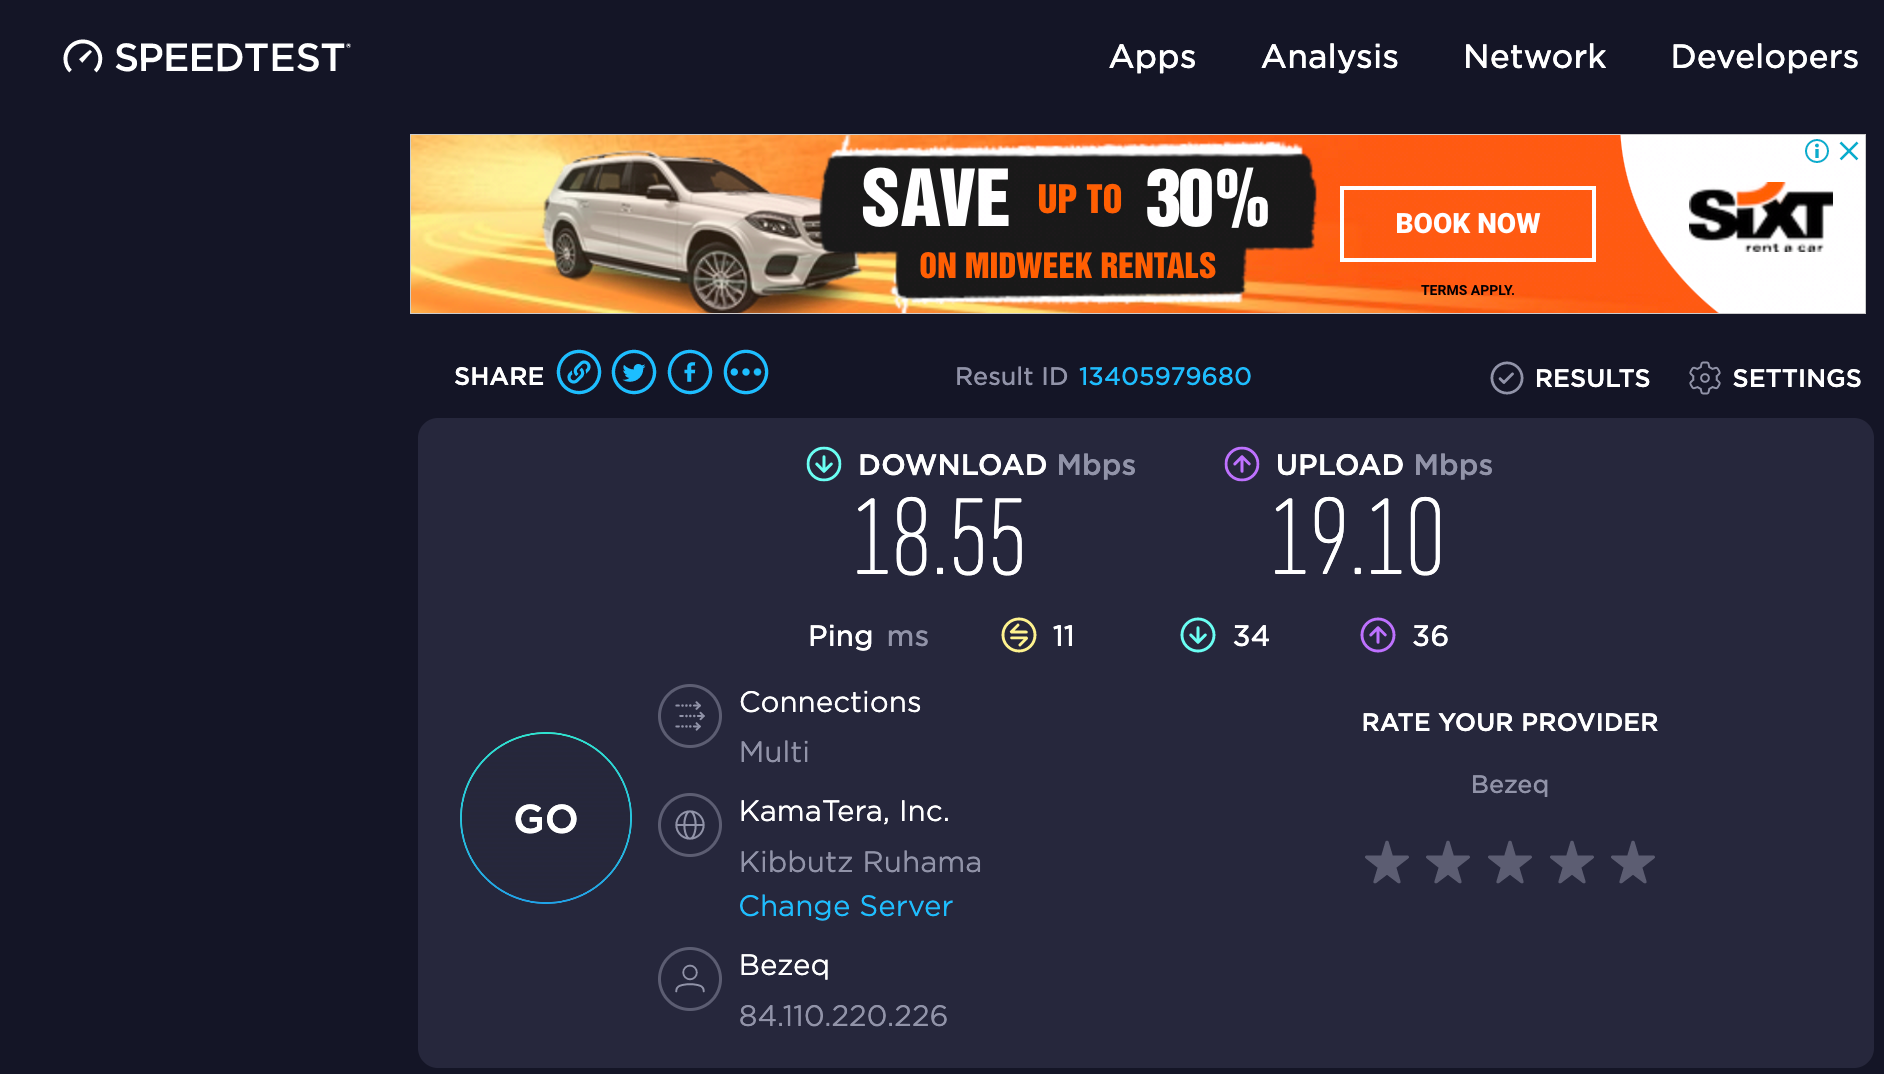Screen dimensions: 1884x1074
Task: Click the Result ID 13405979680
Action: [1165, 376]
